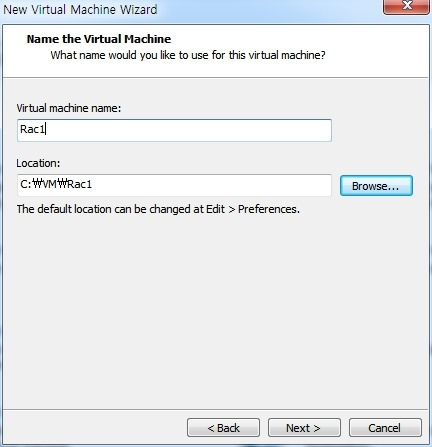
Task: Click the Location path input field
Action: tap(174, 185)
